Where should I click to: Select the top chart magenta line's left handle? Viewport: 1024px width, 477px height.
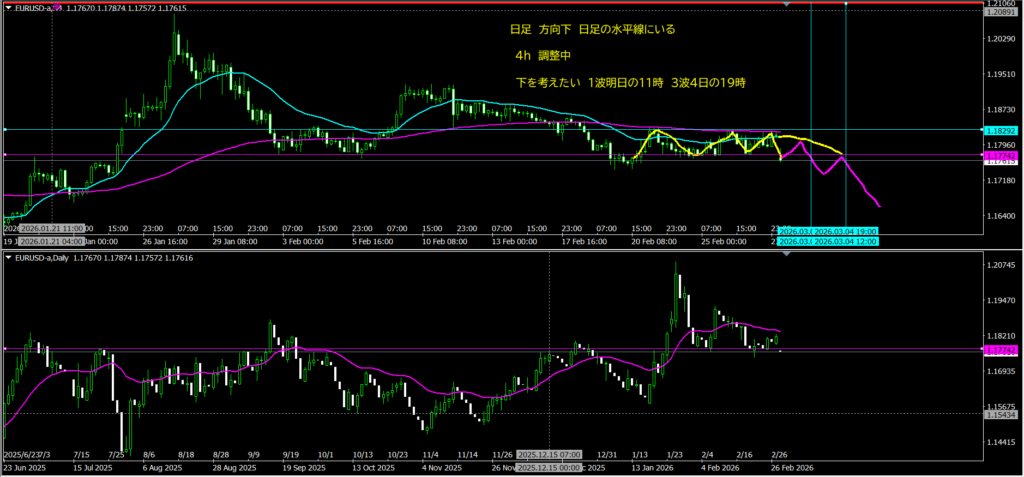[4, 155]
